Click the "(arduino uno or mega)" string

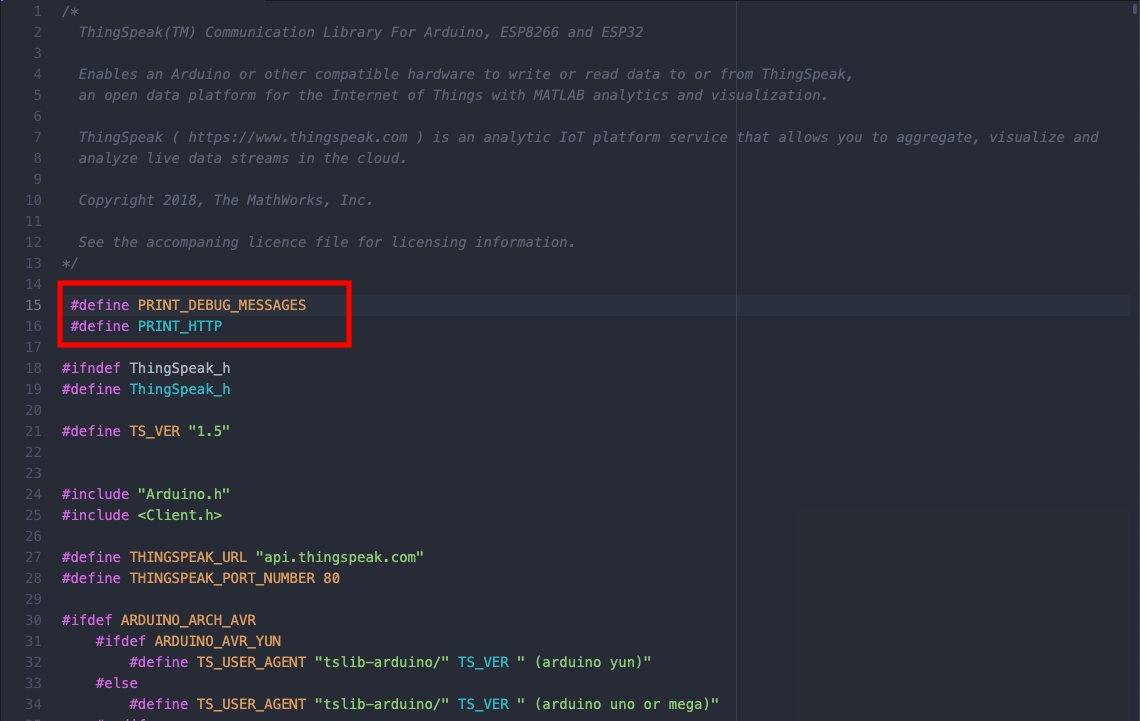[618, 704]
